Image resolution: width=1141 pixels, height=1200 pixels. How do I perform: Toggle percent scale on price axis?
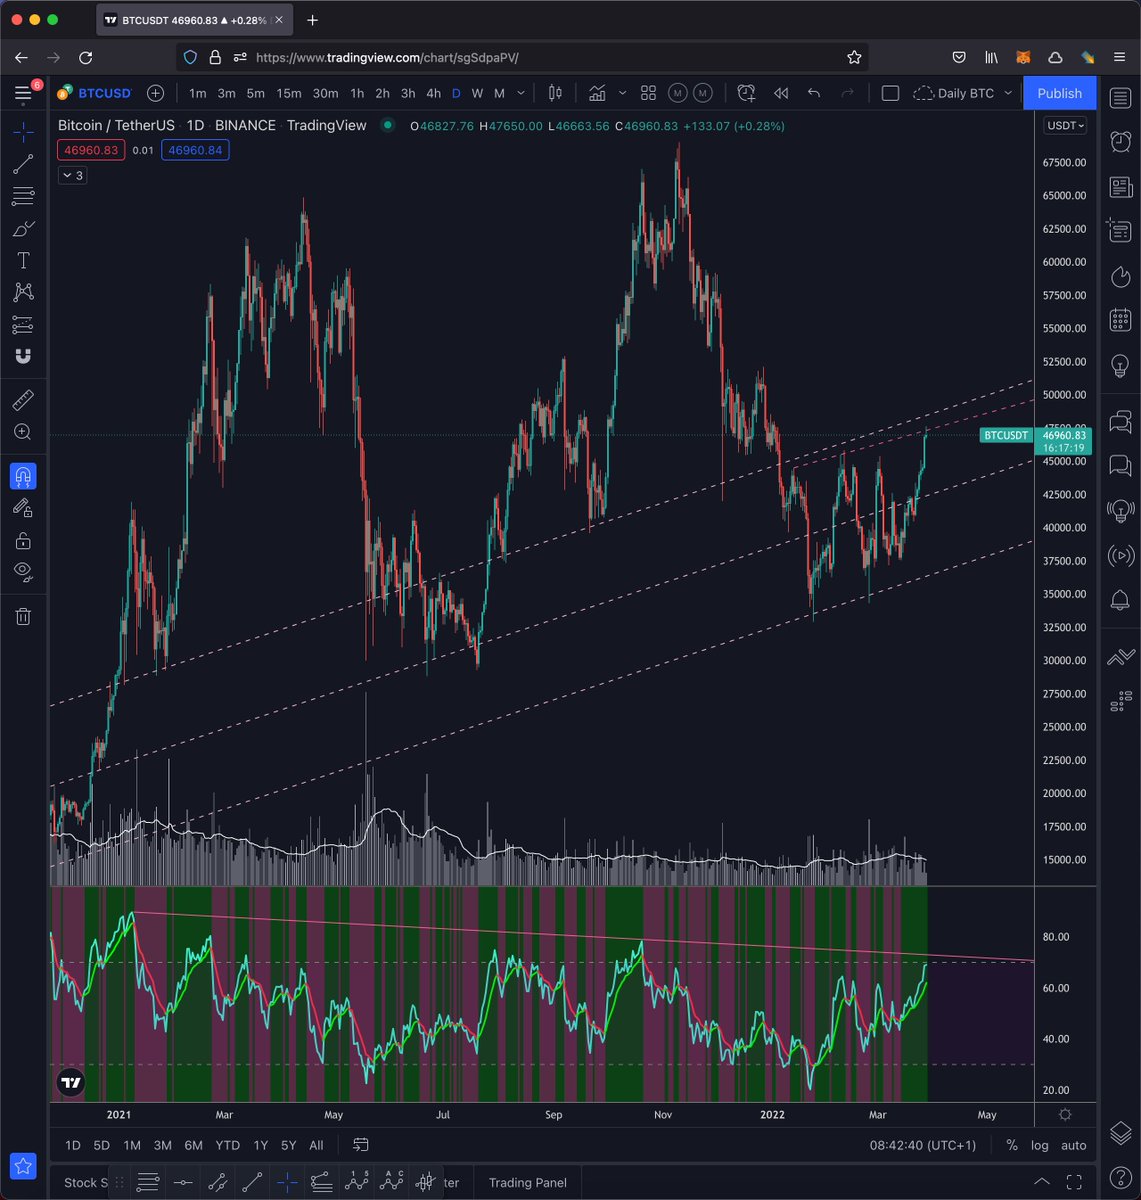click(1012, 1145)
